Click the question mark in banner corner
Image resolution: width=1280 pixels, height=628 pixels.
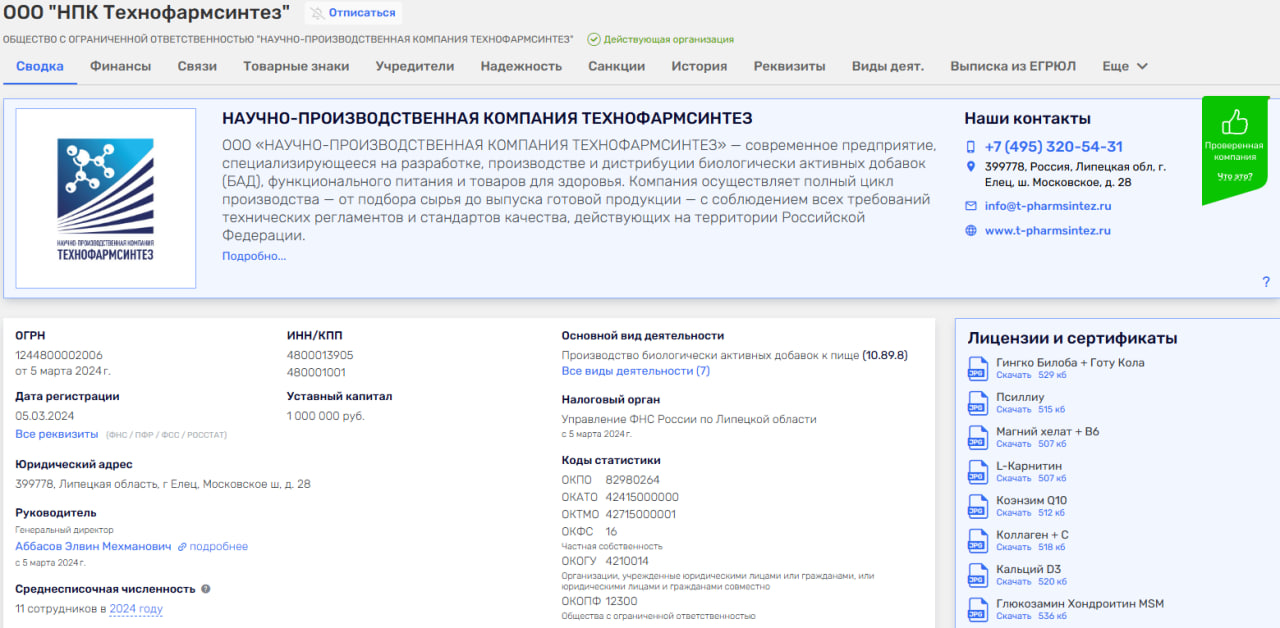click(x=1266, y=282)
